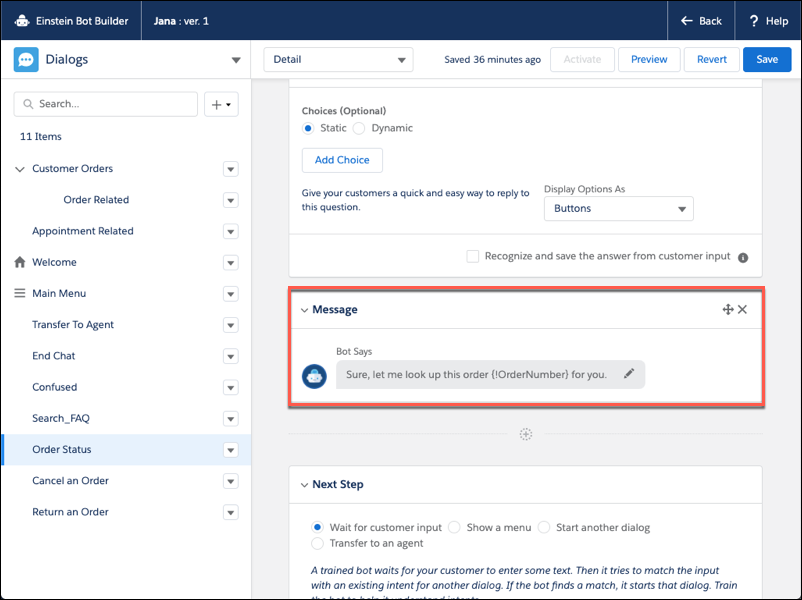The width and height of the screenshot is (802, 600).
Task: Click the add-element icon between Message and Next Step
Action: 526,434
